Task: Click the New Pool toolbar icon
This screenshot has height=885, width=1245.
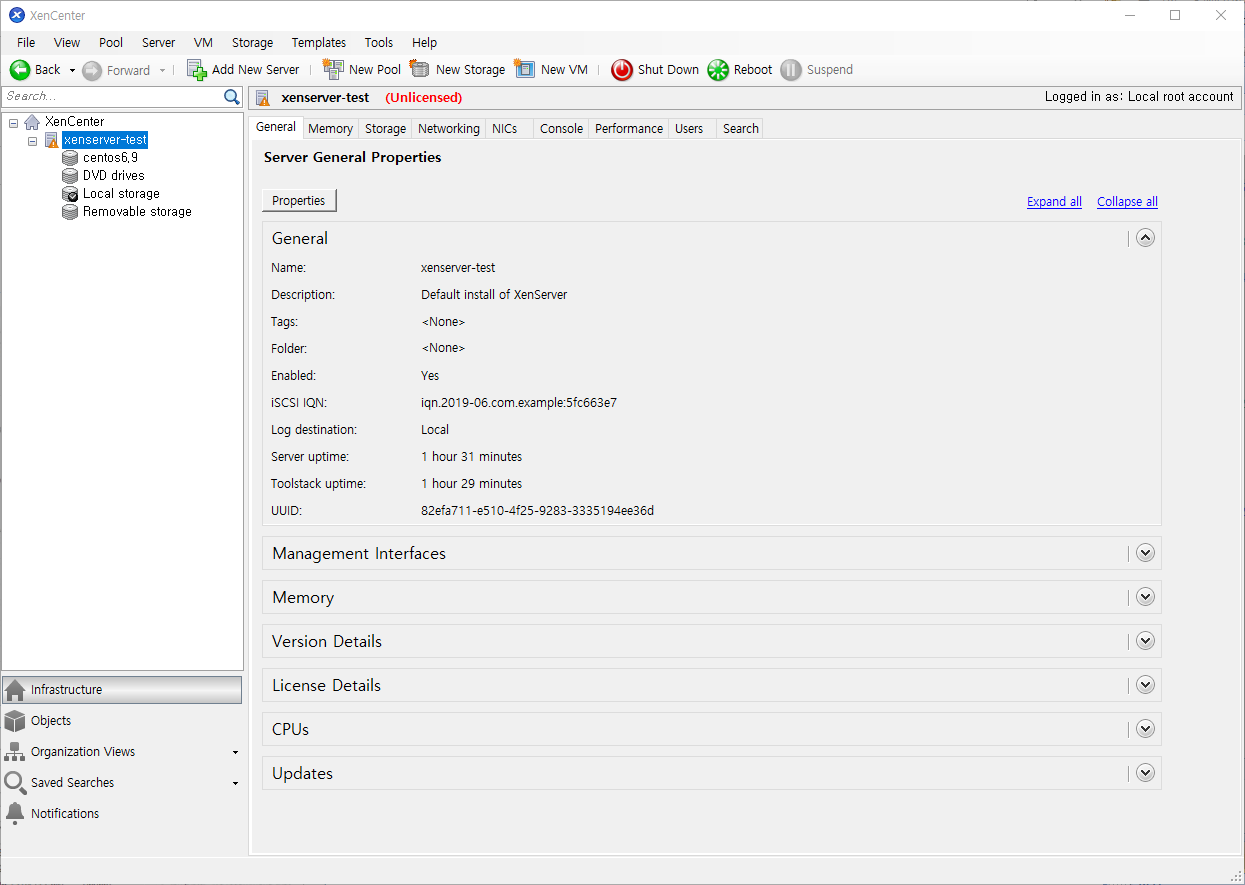Action: (x=333, y=69)
